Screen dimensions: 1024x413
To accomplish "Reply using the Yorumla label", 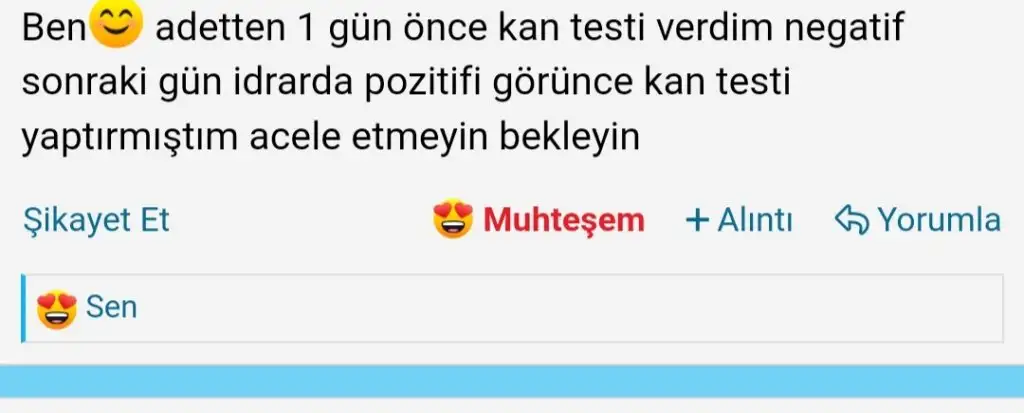I will coord(938,220).
